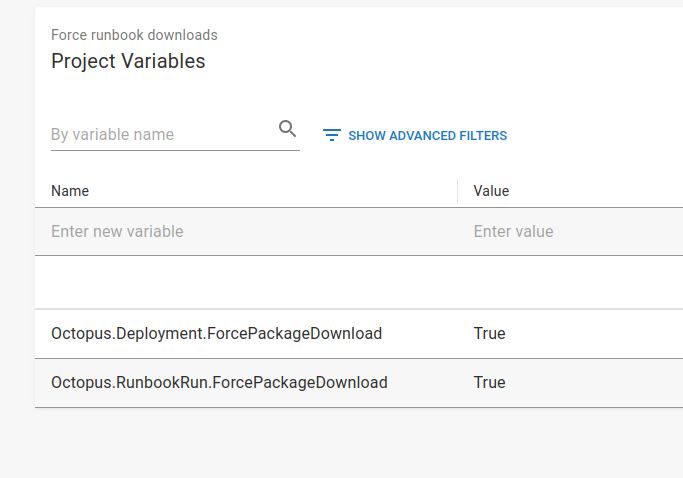683x478 pixels.
Task: Click 'Force runbook downloads' project breadcrumb
Action: [134, 35]
